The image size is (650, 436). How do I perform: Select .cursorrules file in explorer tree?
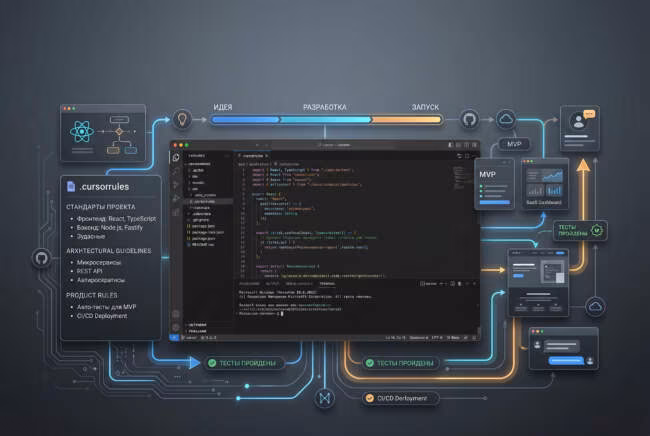click(207, 201)
